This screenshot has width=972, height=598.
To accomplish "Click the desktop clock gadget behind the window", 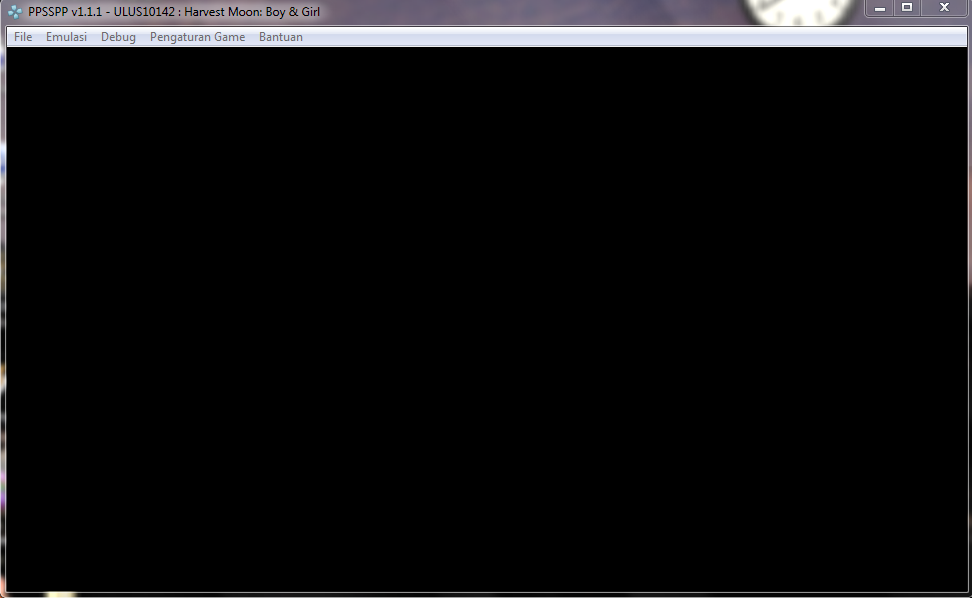I will [x=790, y=10].
